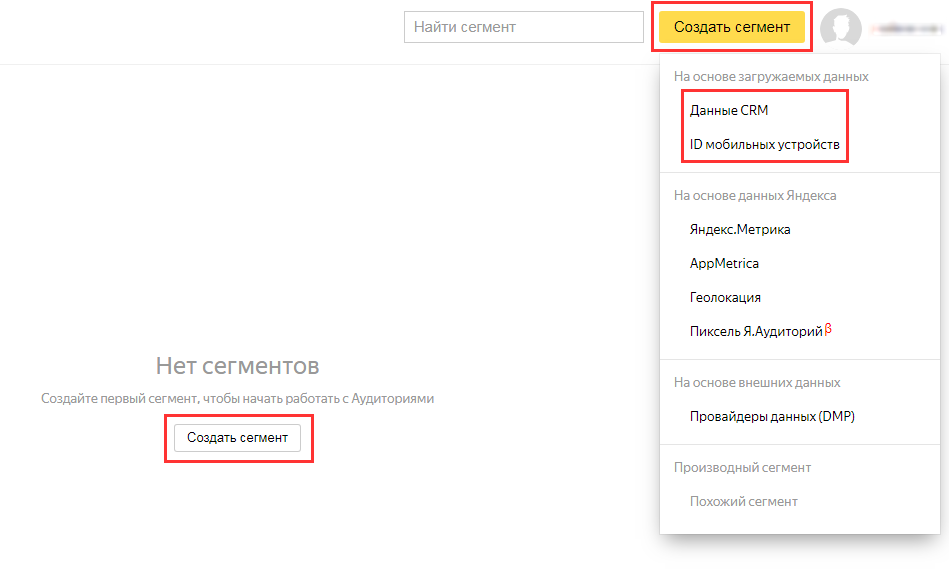Click the На основе данных Яндекса header

[x=755, y=195]
